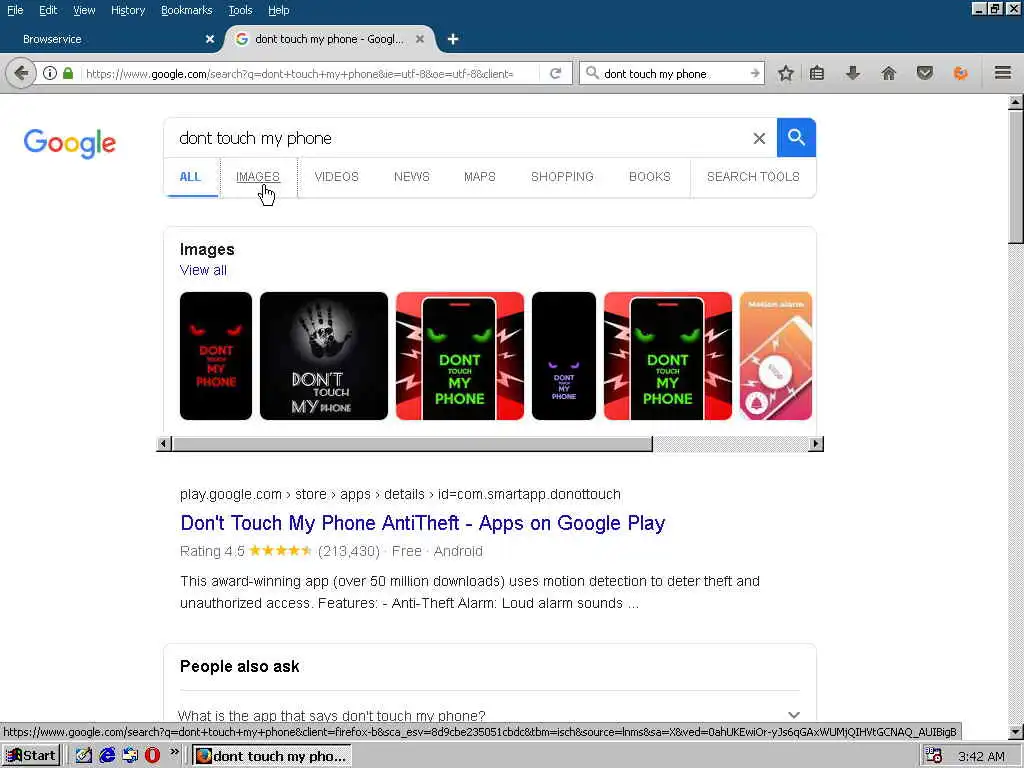This screenshot has height=768, width=1024.
Task: Click the blue Google search button
Action: (x=796, y=137)
